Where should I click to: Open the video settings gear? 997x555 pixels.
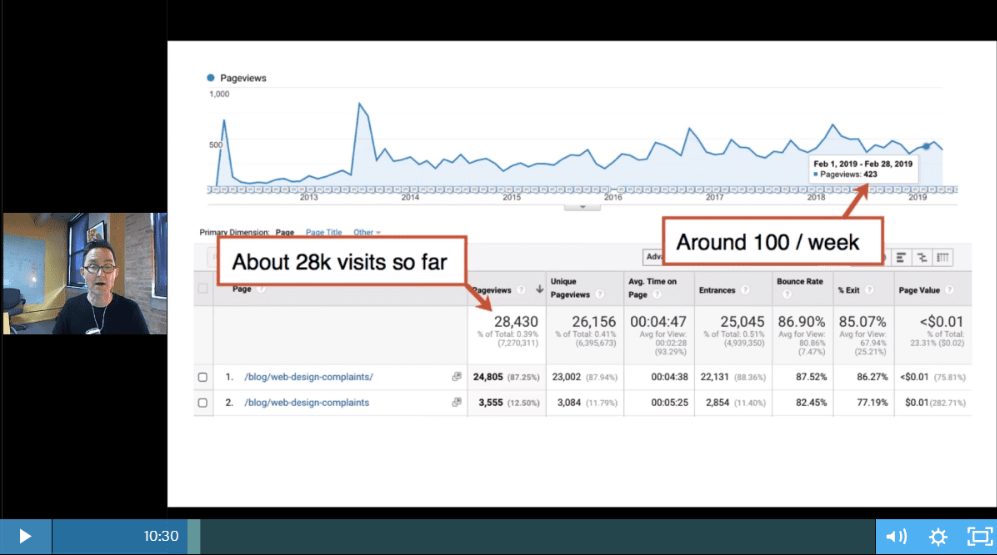[938, 537]
